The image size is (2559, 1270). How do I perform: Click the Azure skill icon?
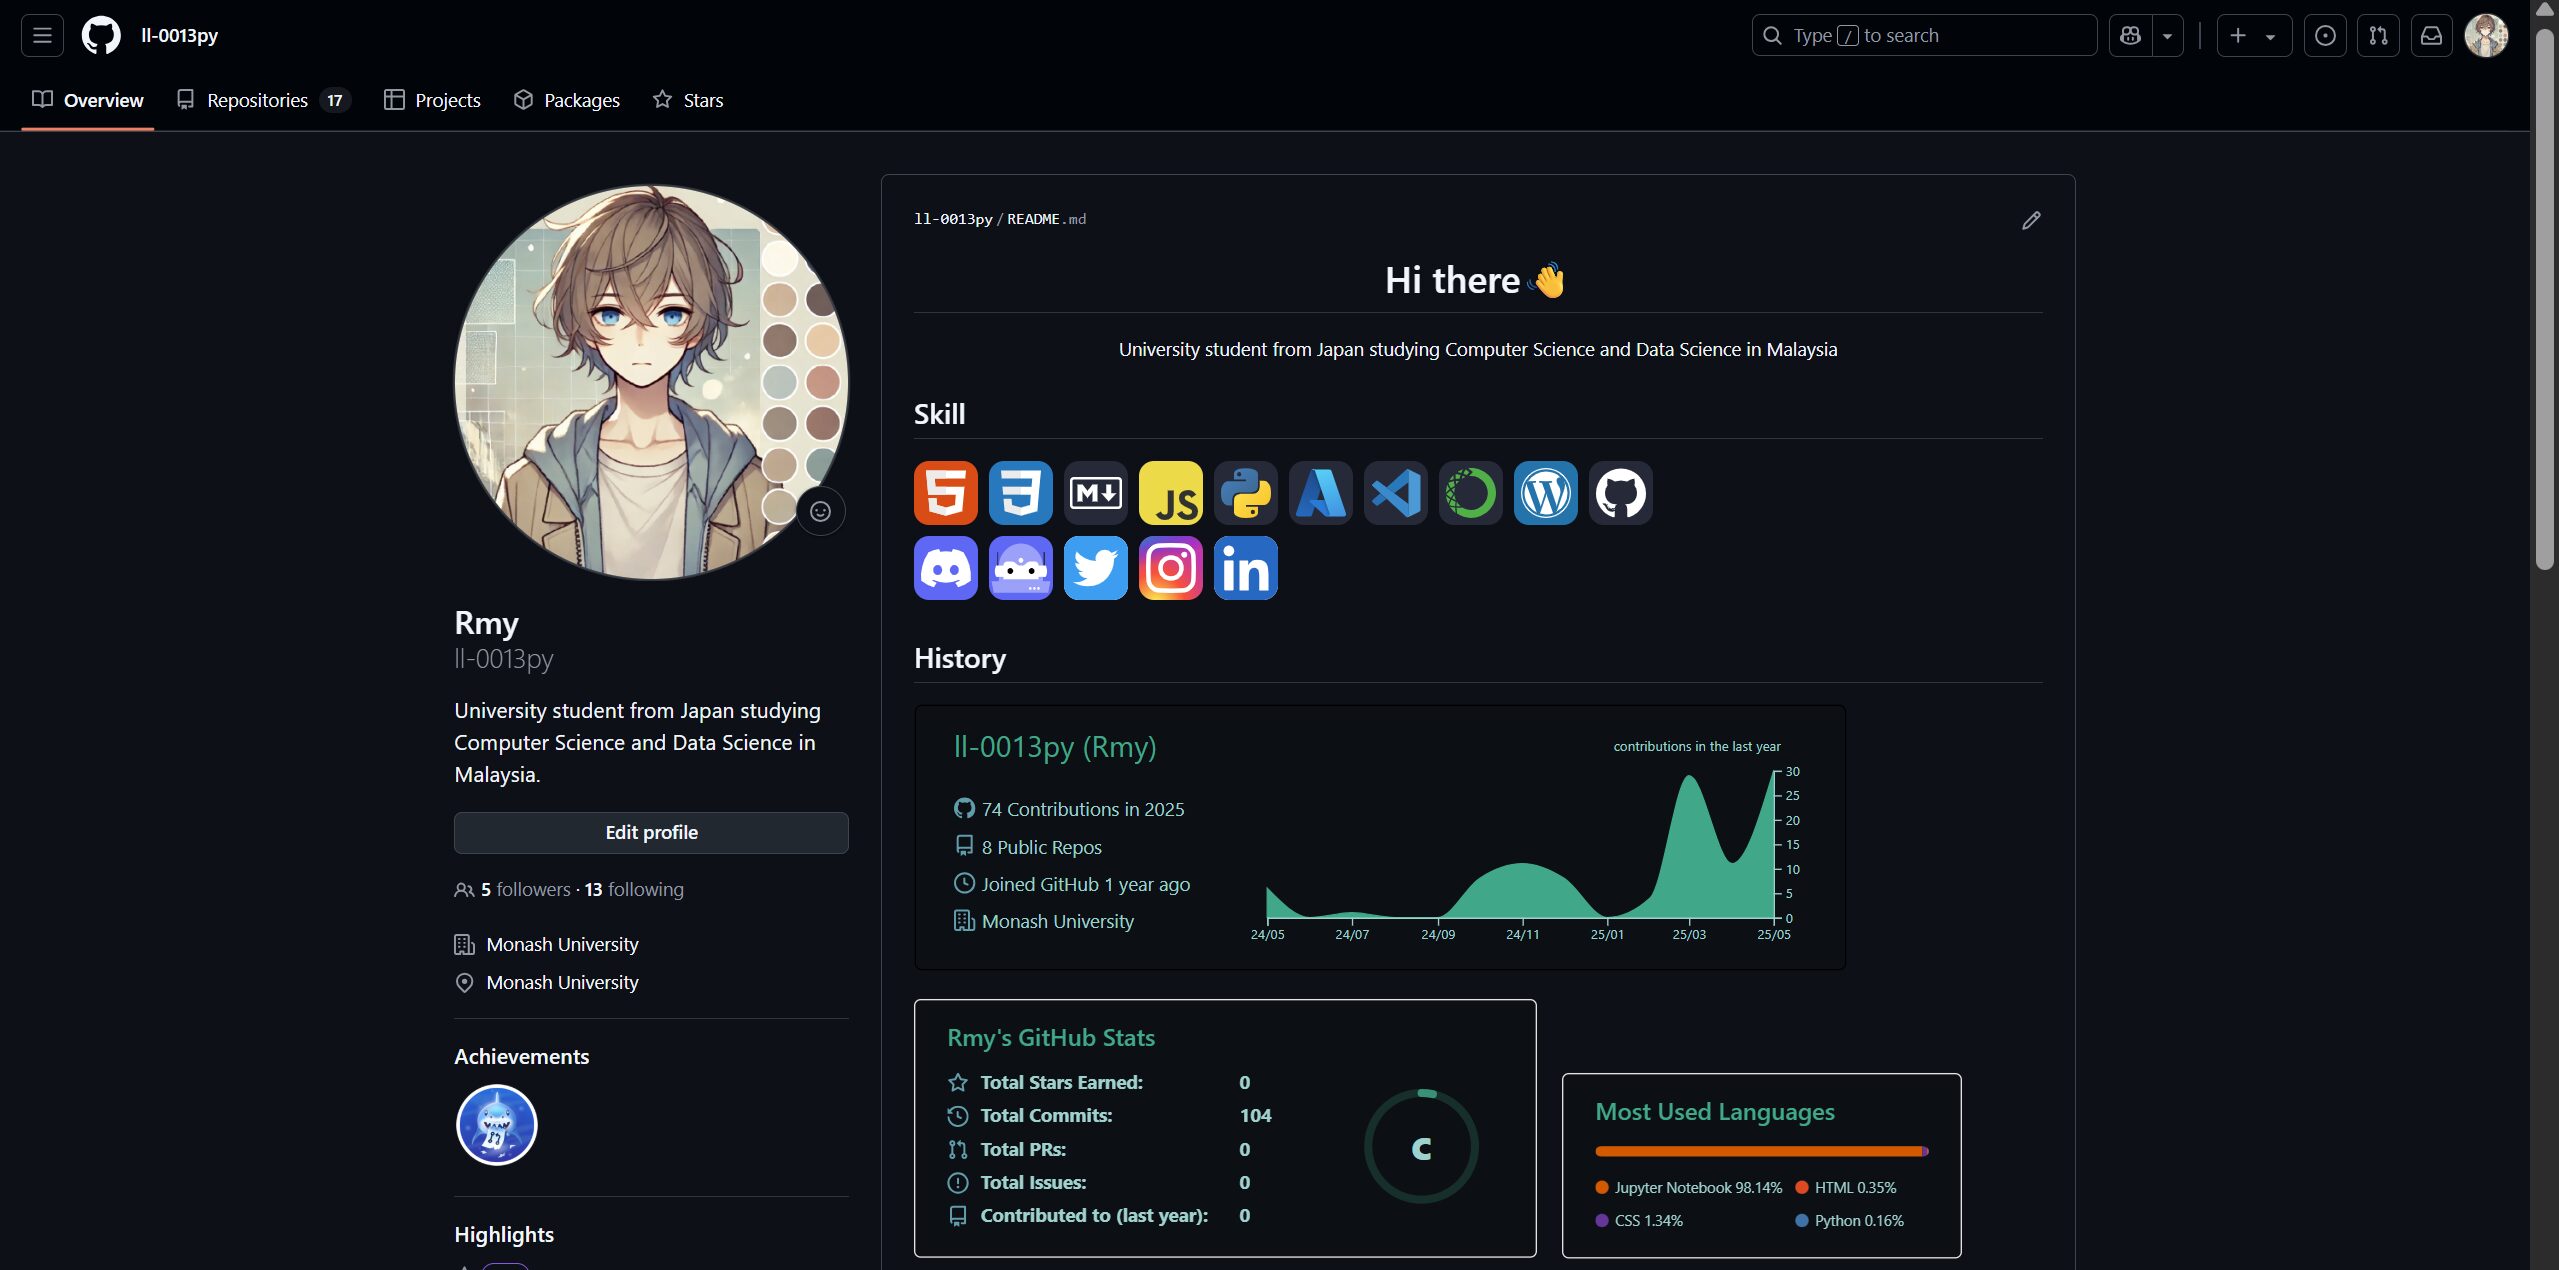1320,493
